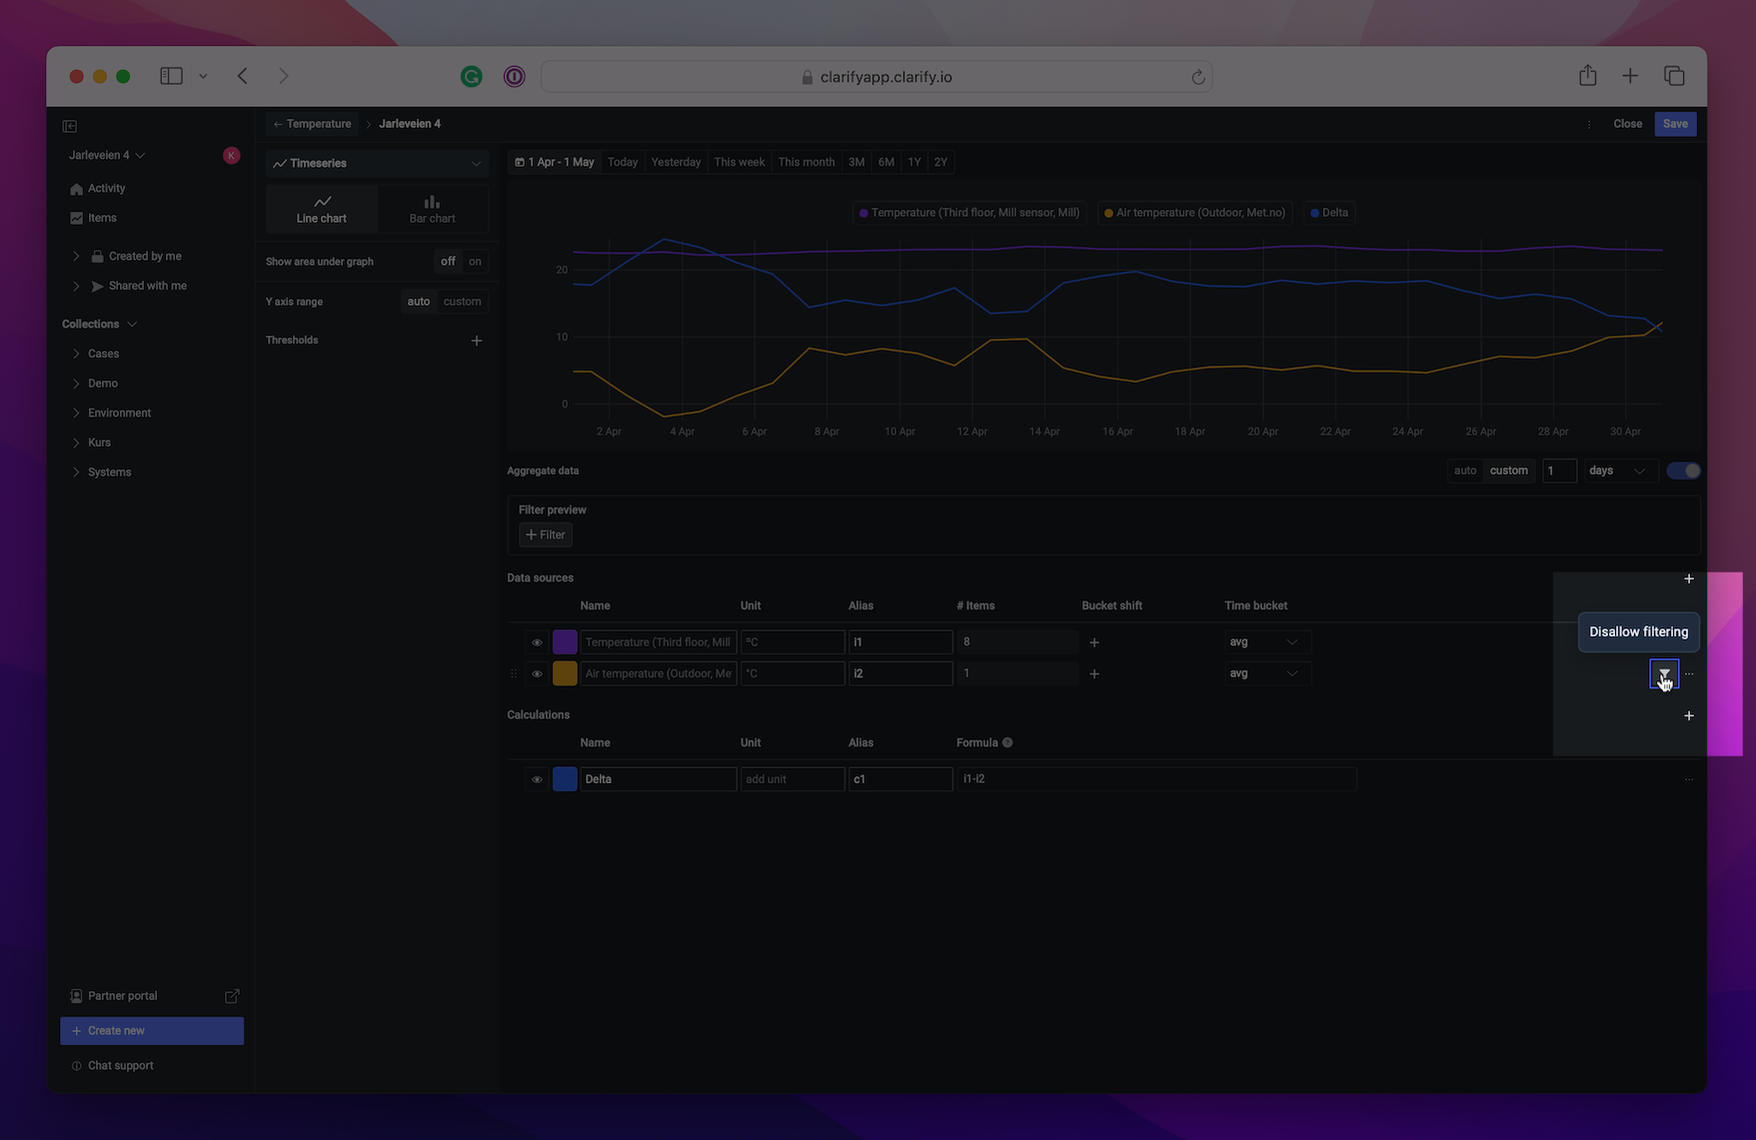Set Y axis range to auto
Screen dimensions: 1756x1140
418,301
